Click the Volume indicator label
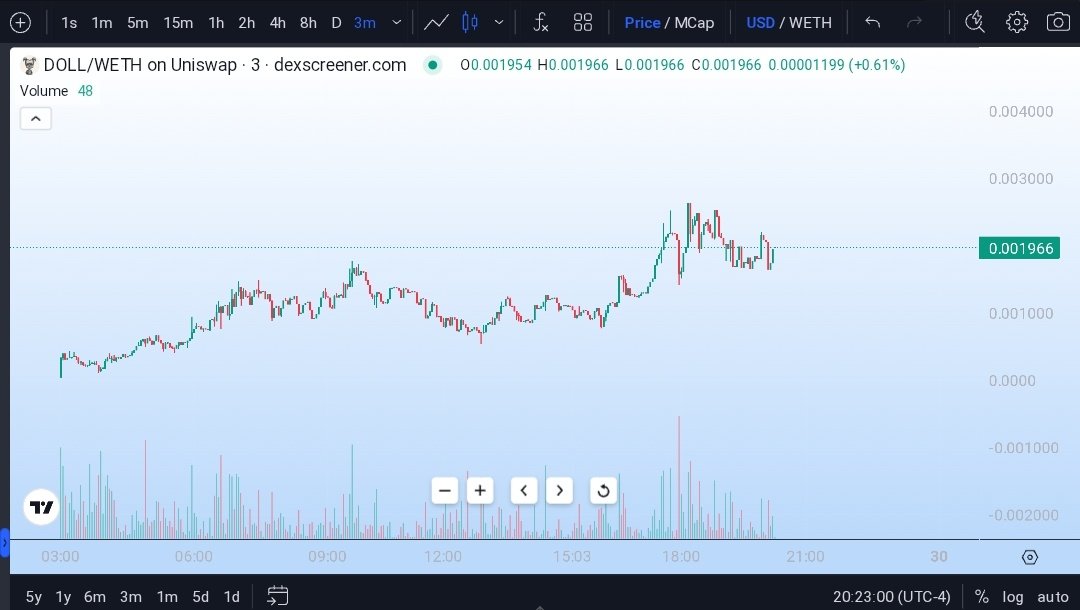This screenshot has height=610, width=1080. [x=44, y=91]
